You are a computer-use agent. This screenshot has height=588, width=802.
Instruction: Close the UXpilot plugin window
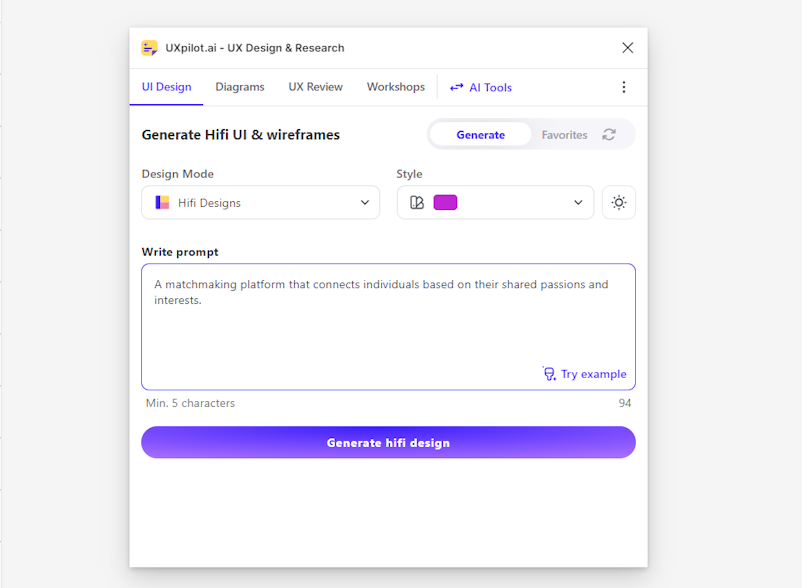628,48
